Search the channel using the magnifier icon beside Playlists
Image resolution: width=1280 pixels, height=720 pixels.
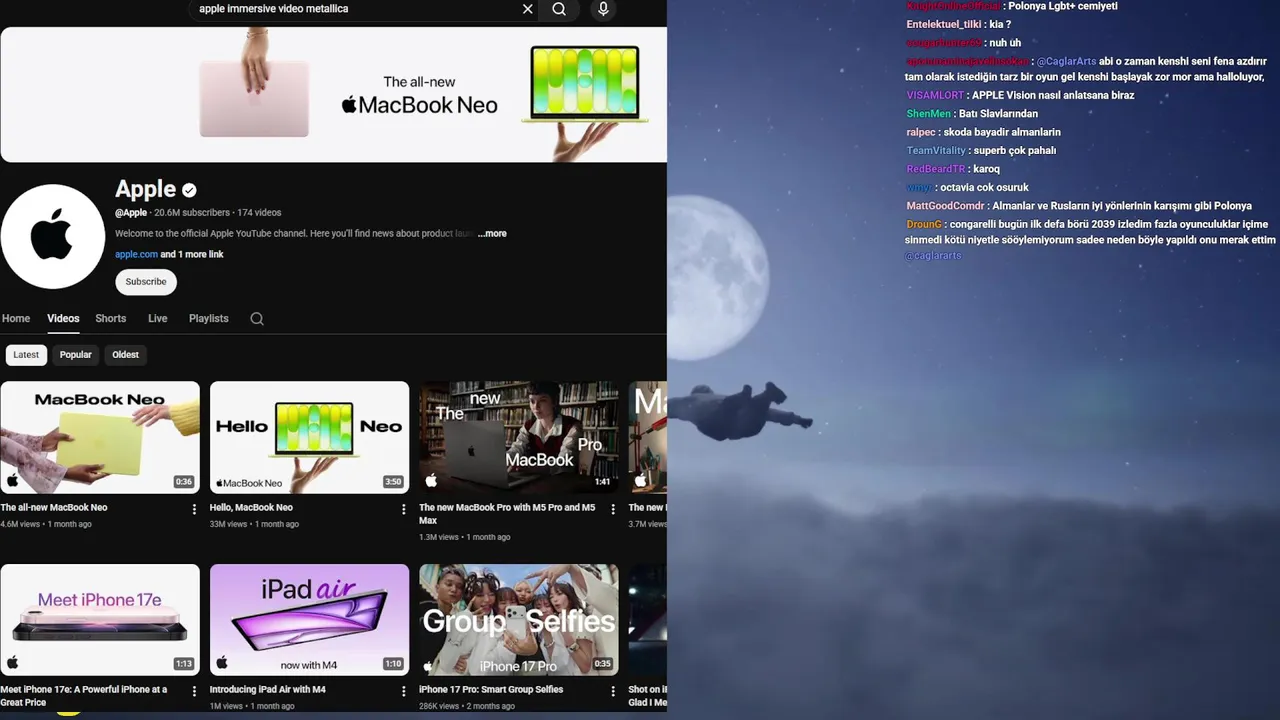pyautogui.click(x=257, y=319)
